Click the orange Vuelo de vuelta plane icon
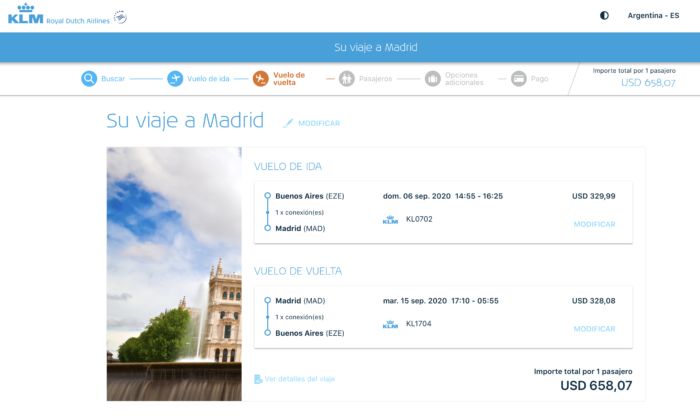The height and width of the screenshot is (417, 700). [x=261, y=79]
